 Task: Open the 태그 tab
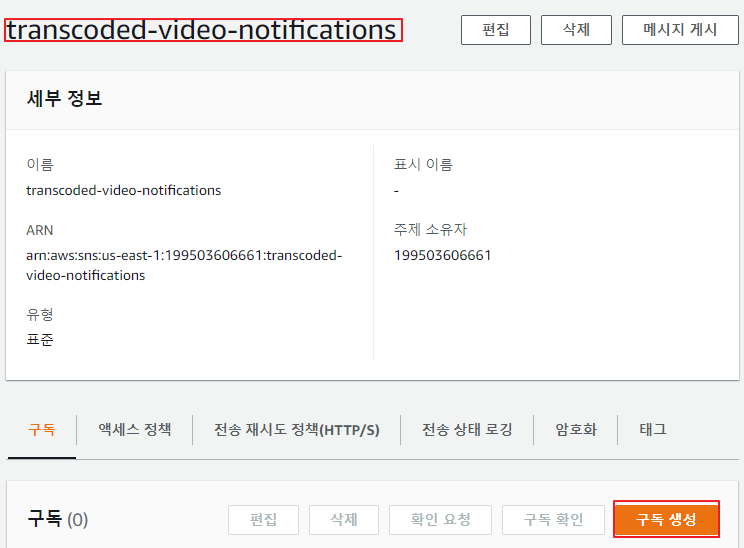[653, 429]
